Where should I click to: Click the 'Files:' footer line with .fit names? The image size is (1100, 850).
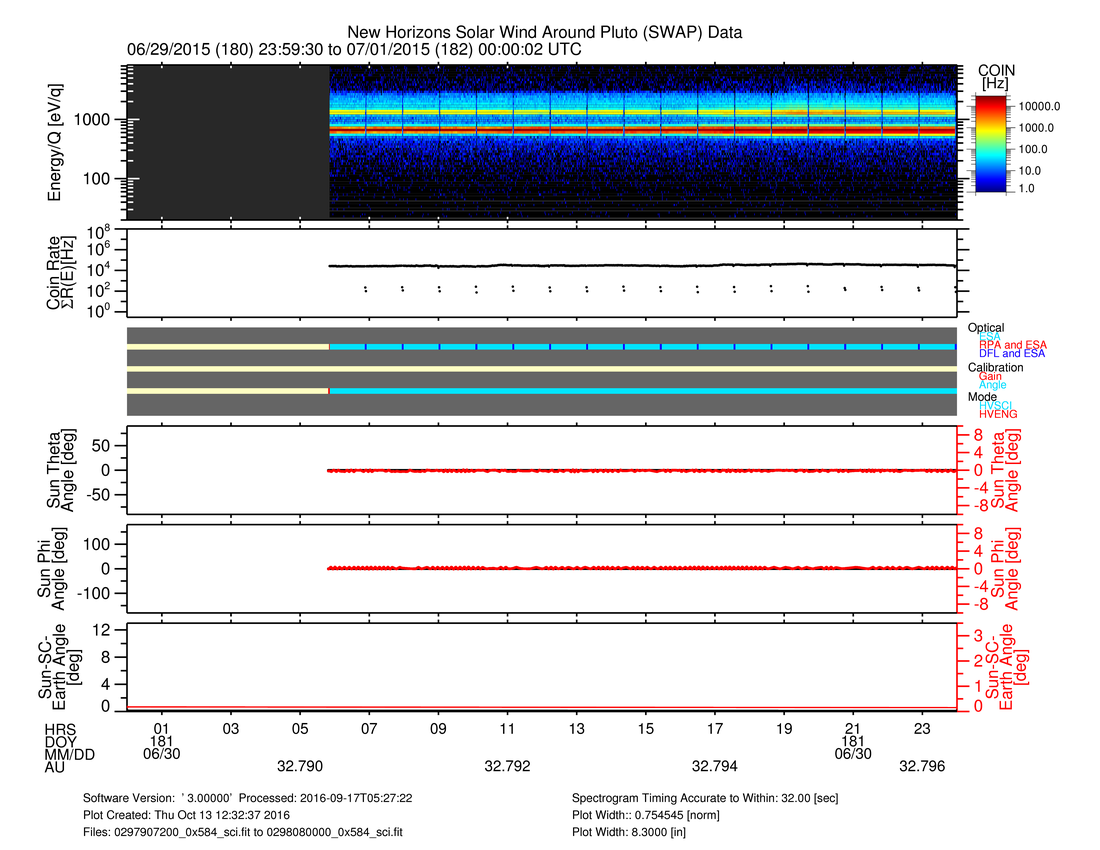(246, 831)
